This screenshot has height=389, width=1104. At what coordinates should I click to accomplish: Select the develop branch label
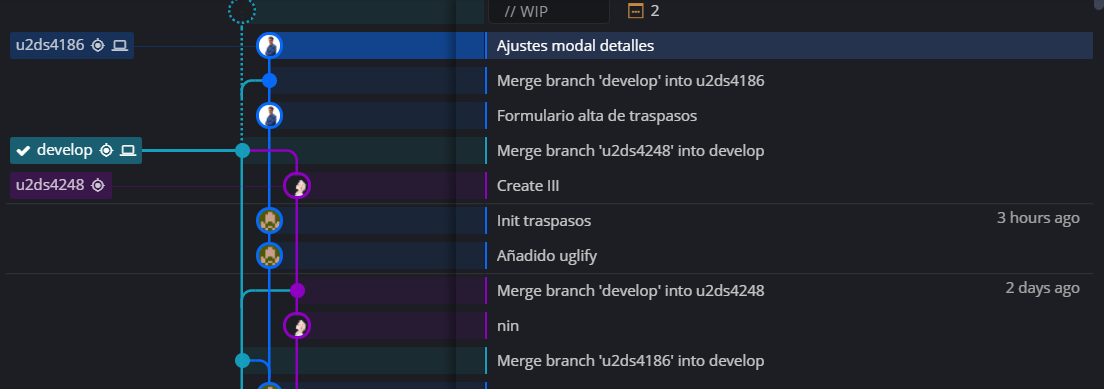pos(76,150)
